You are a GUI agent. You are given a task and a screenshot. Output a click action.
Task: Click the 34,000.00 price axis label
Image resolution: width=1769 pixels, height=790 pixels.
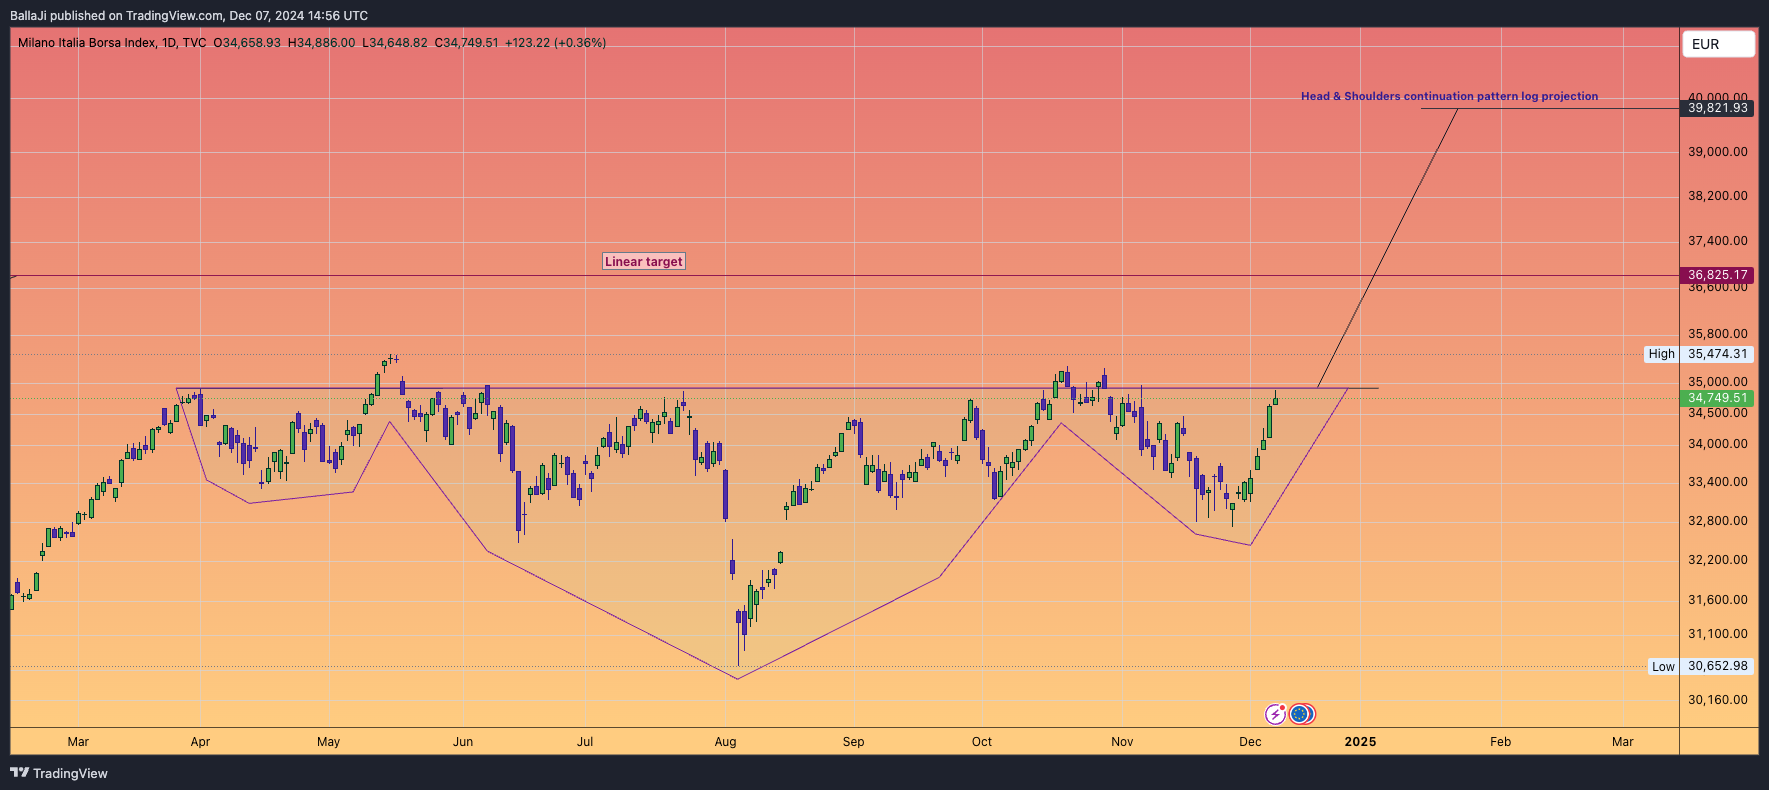(x=1718, y=444)
